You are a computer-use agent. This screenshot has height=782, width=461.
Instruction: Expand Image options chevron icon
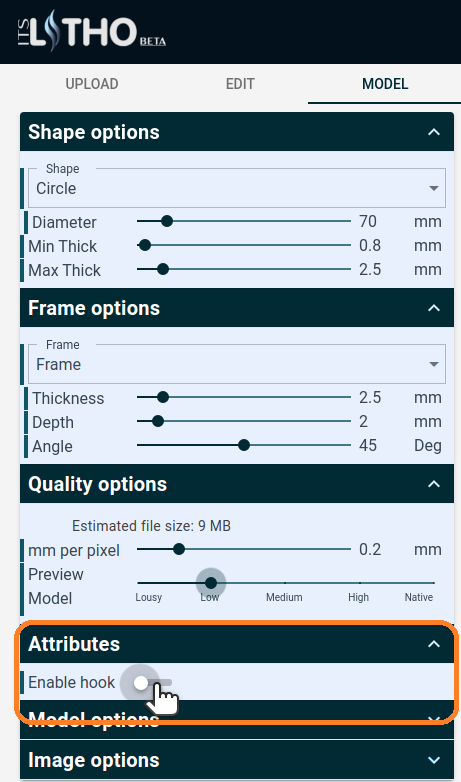coord(434,760)
